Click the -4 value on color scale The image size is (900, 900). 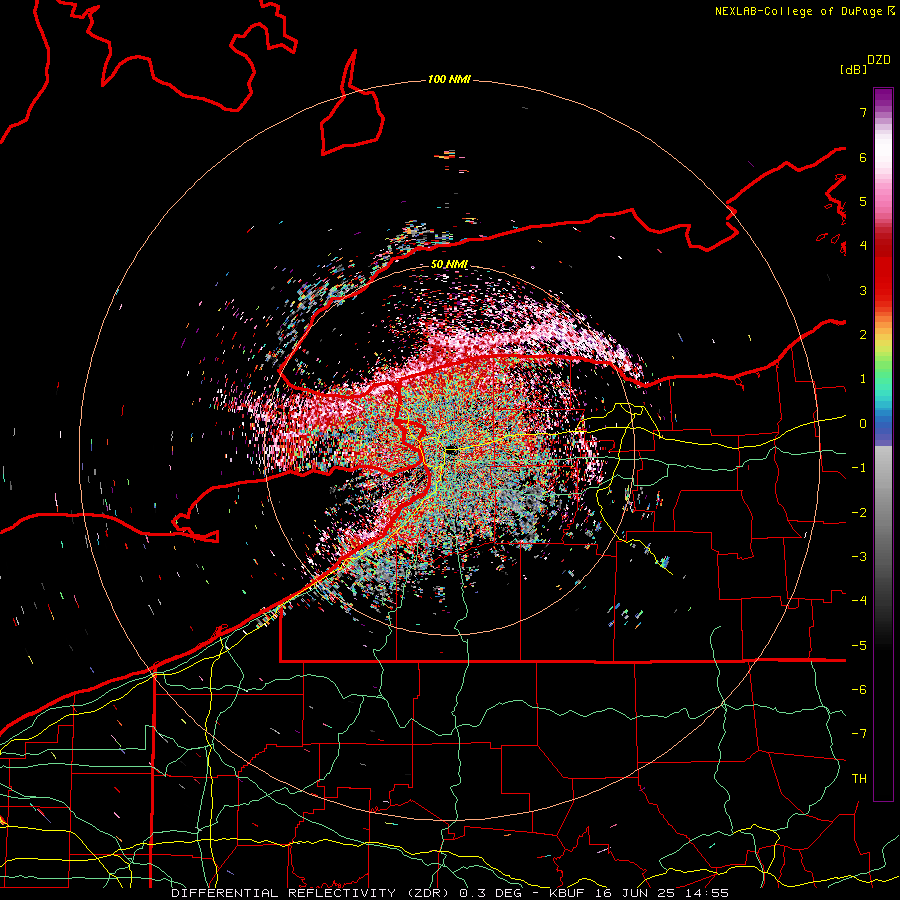(x=859, y=601)
